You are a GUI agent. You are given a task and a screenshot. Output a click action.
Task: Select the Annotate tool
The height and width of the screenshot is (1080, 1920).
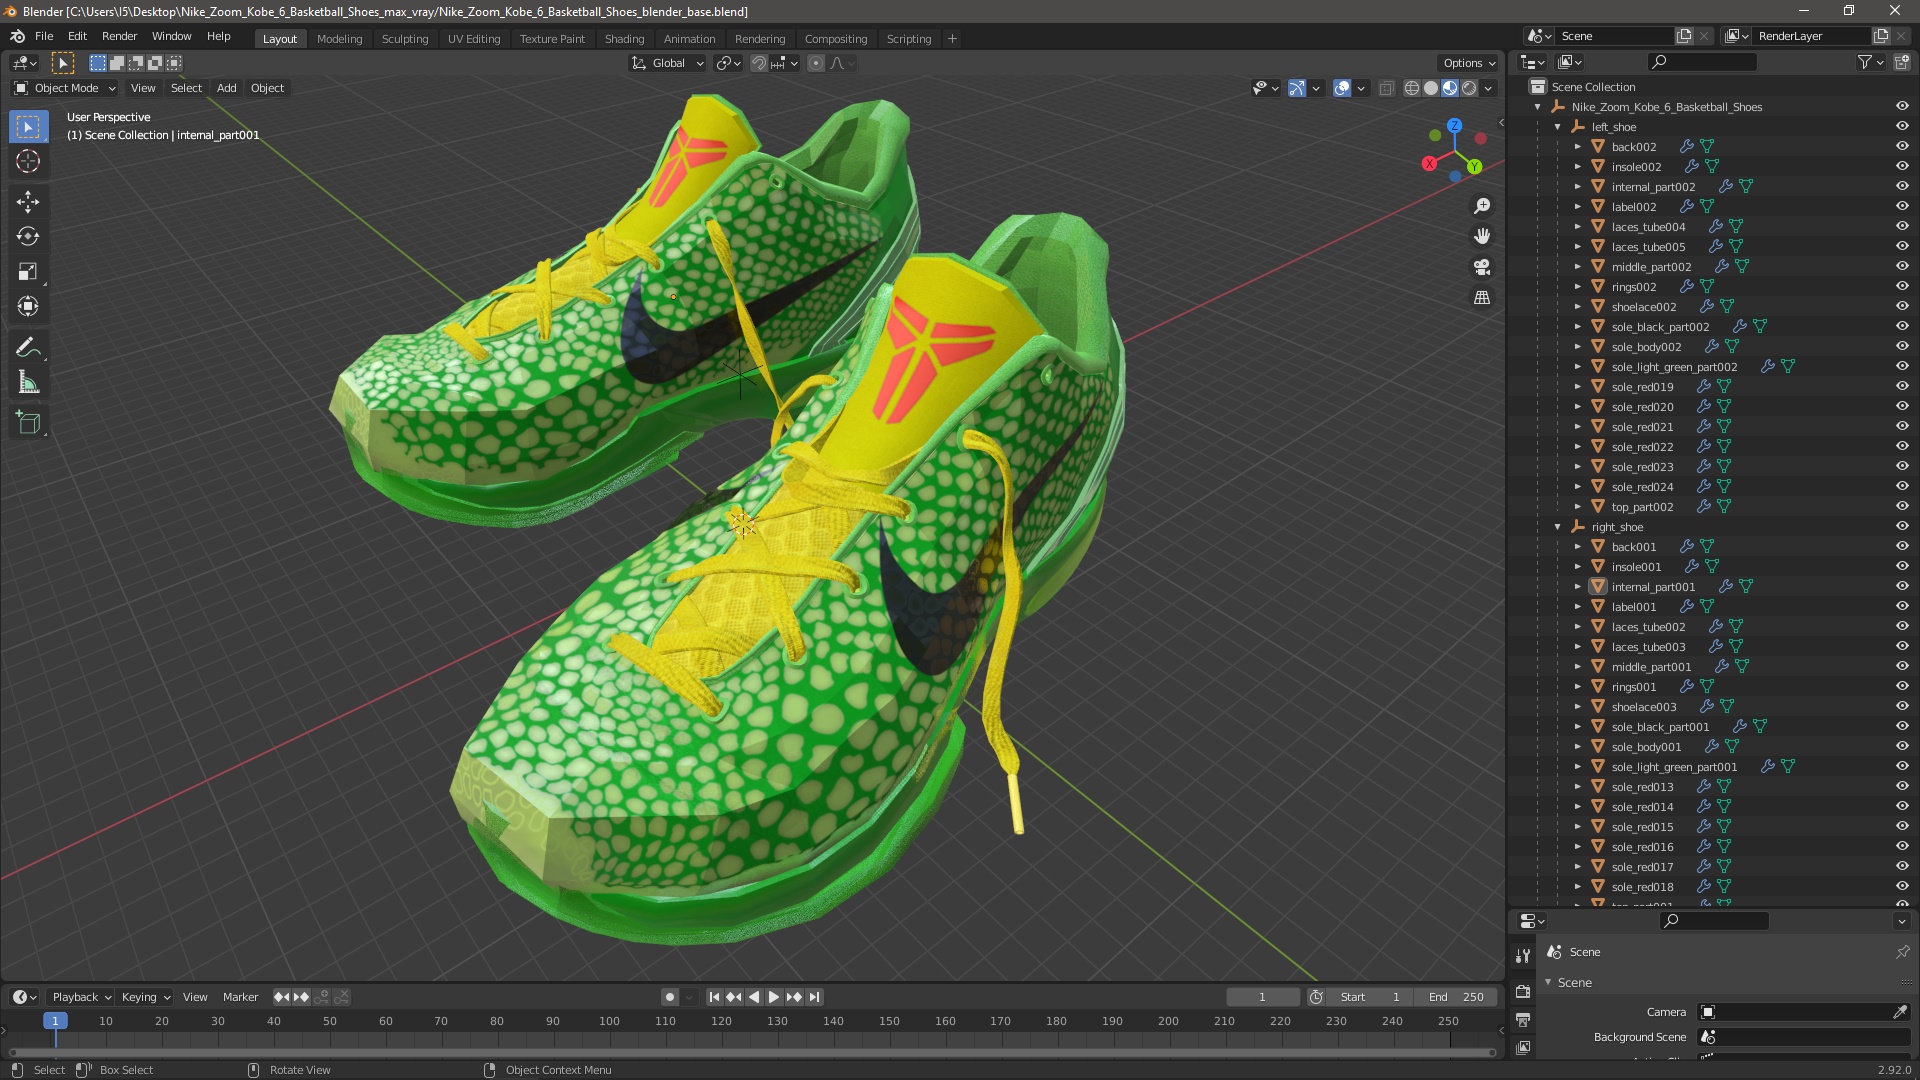(x=28, y=348)
